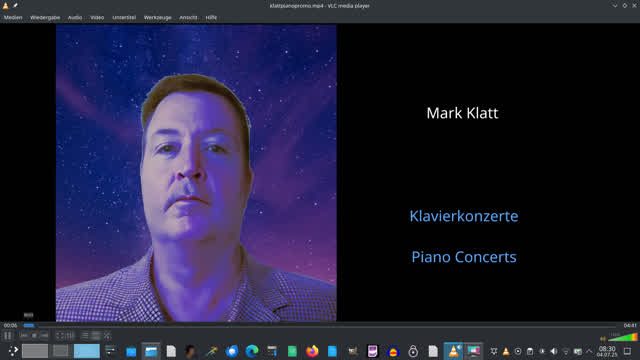Open the purple application icon
The image size is (640, 360).
pyautogui.click(x=372, y=351)
